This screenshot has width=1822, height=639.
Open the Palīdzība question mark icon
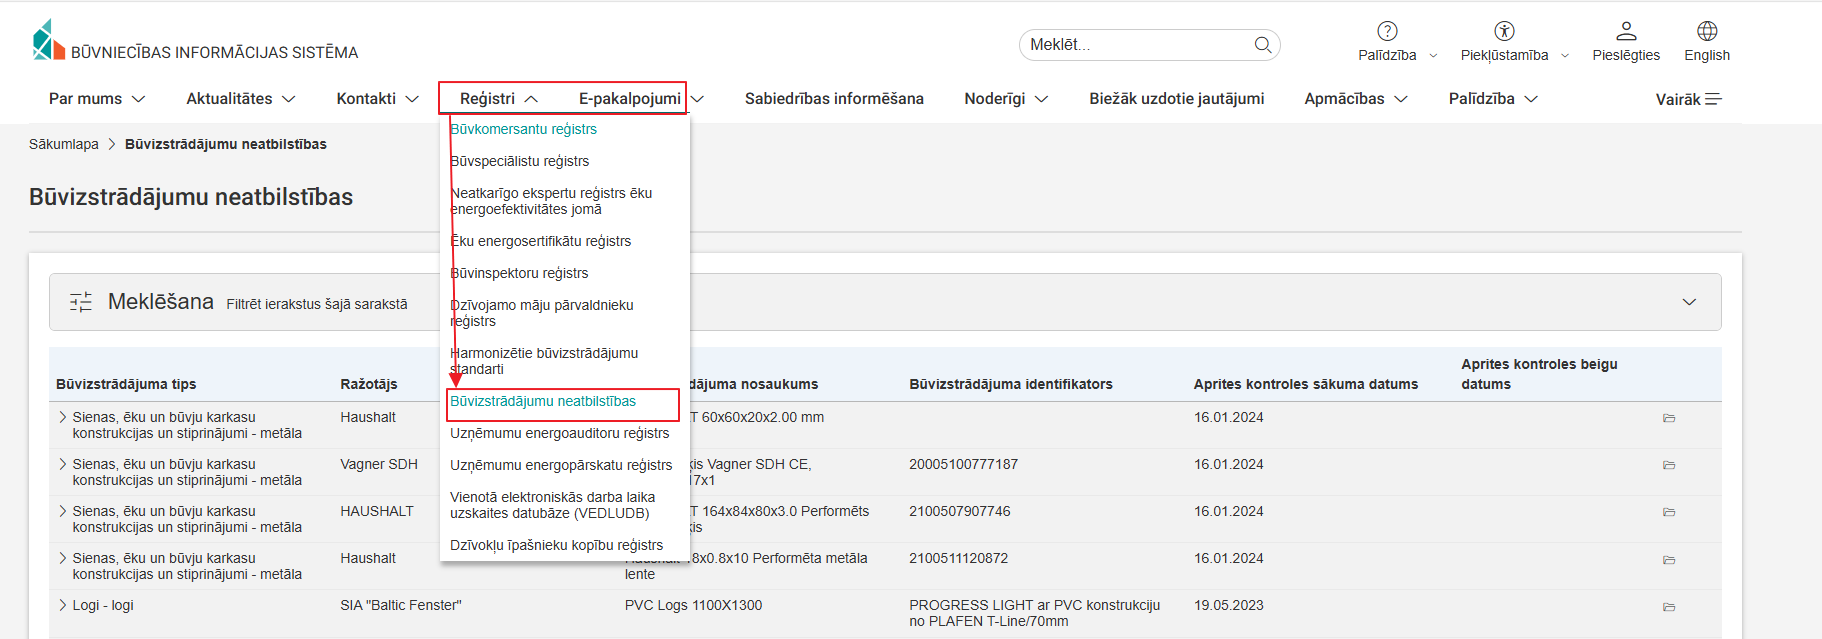1387,31
